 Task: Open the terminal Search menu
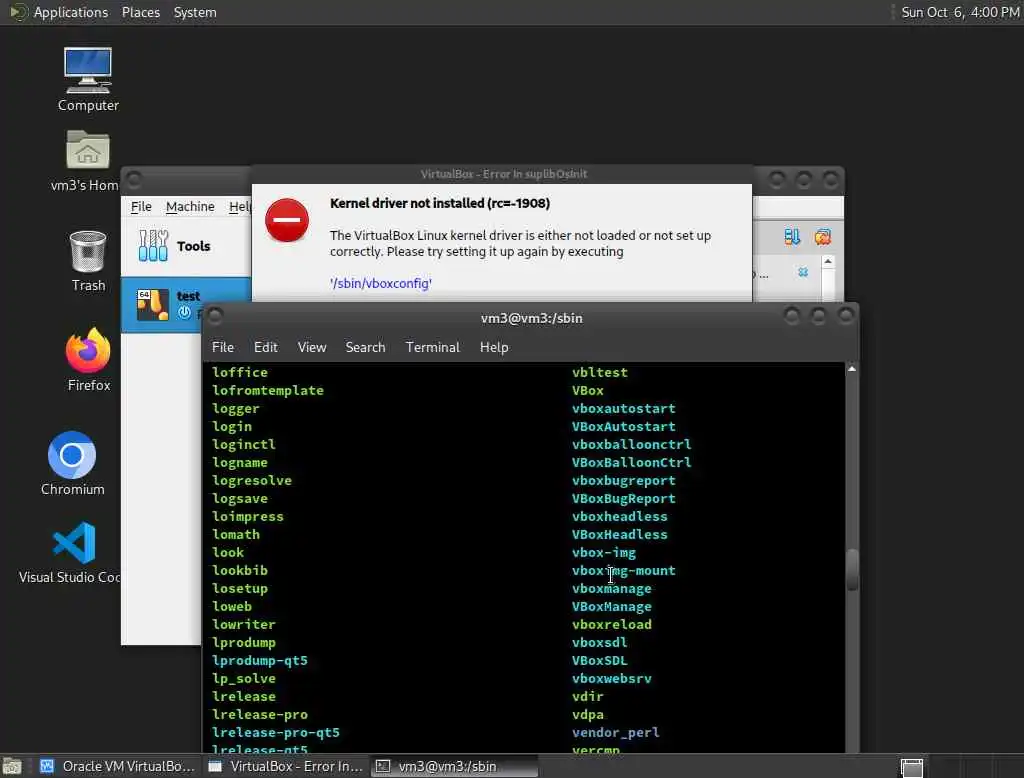coord(365,347)
